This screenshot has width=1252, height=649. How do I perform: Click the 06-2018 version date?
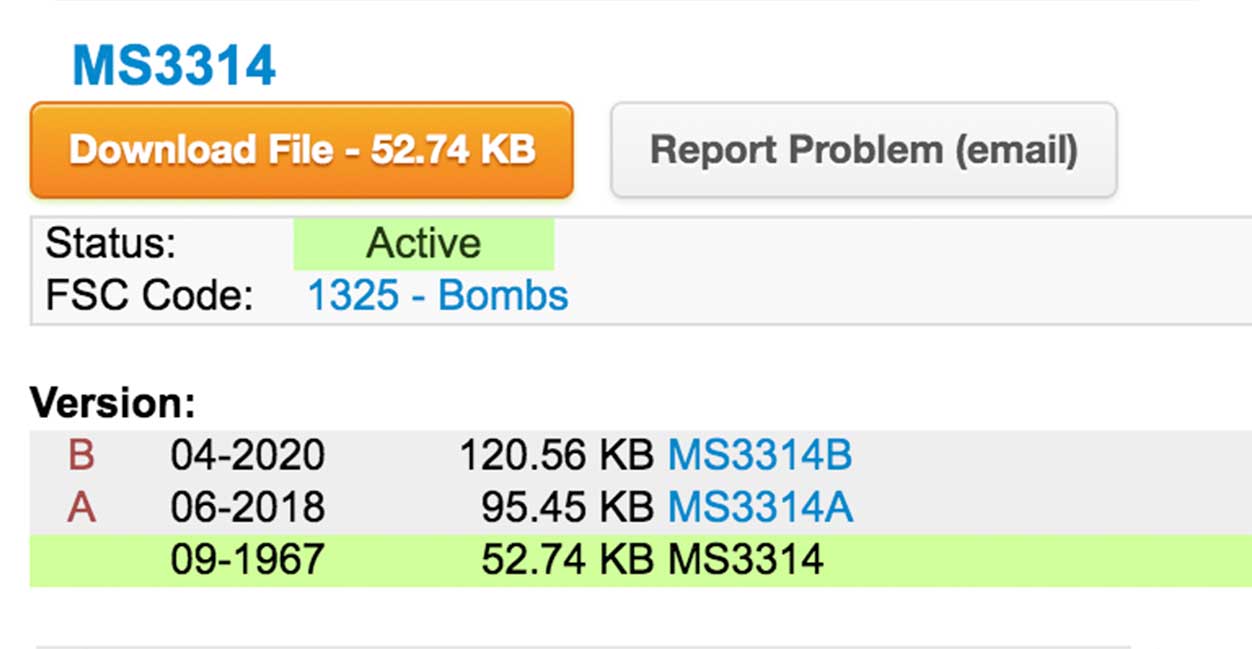tap(247, 508)
